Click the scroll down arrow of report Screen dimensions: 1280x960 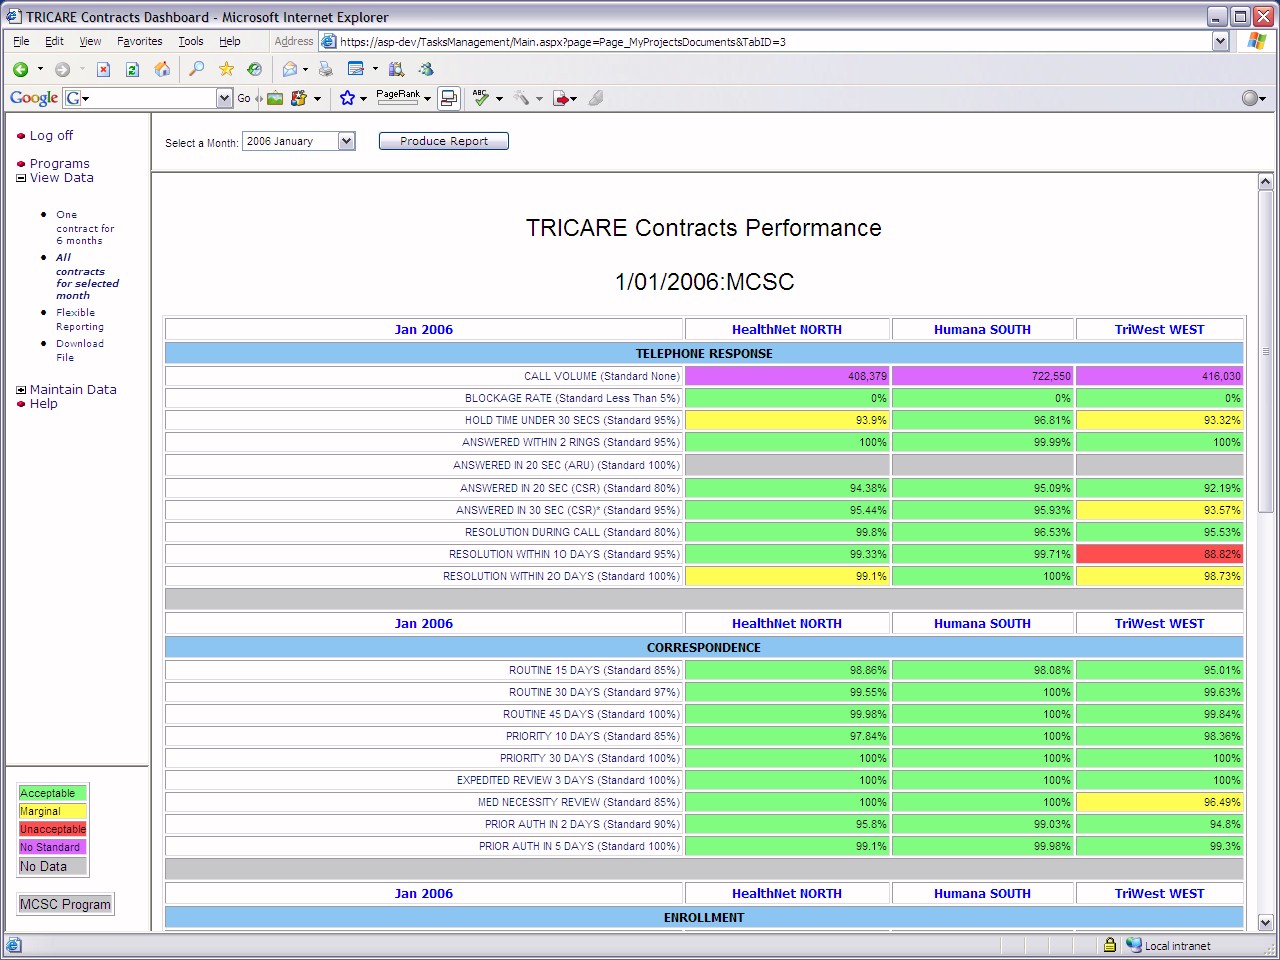pyautogui.click(x=1265, y=922)
